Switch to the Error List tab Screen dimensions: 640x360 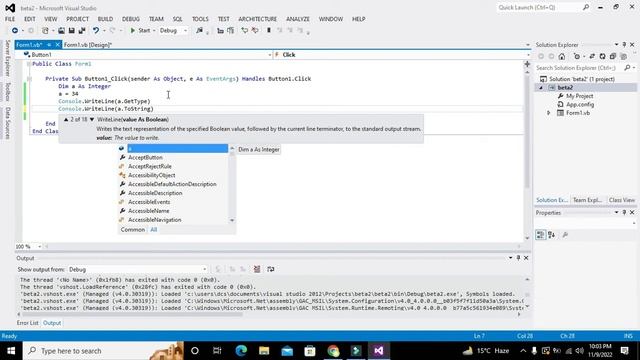(x=27, y=323)
